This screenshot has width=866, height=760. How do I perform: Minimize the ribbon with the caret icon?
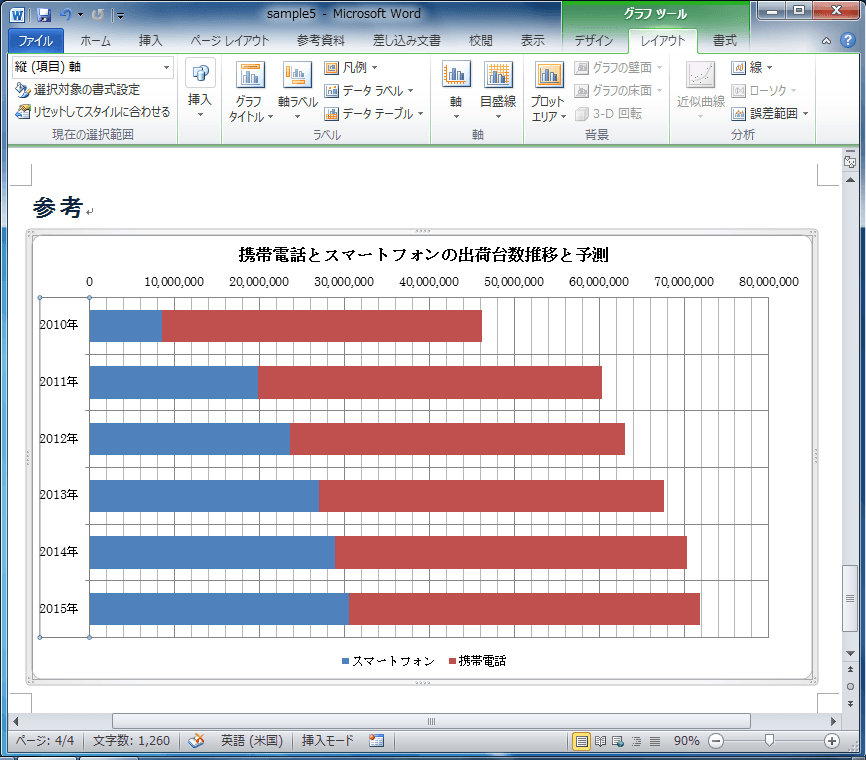pos(826,40)
